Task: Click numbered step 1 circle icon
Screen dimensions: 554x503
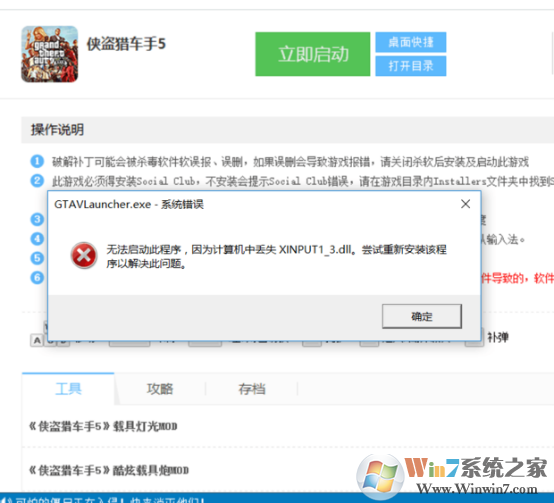Action: 37,161
